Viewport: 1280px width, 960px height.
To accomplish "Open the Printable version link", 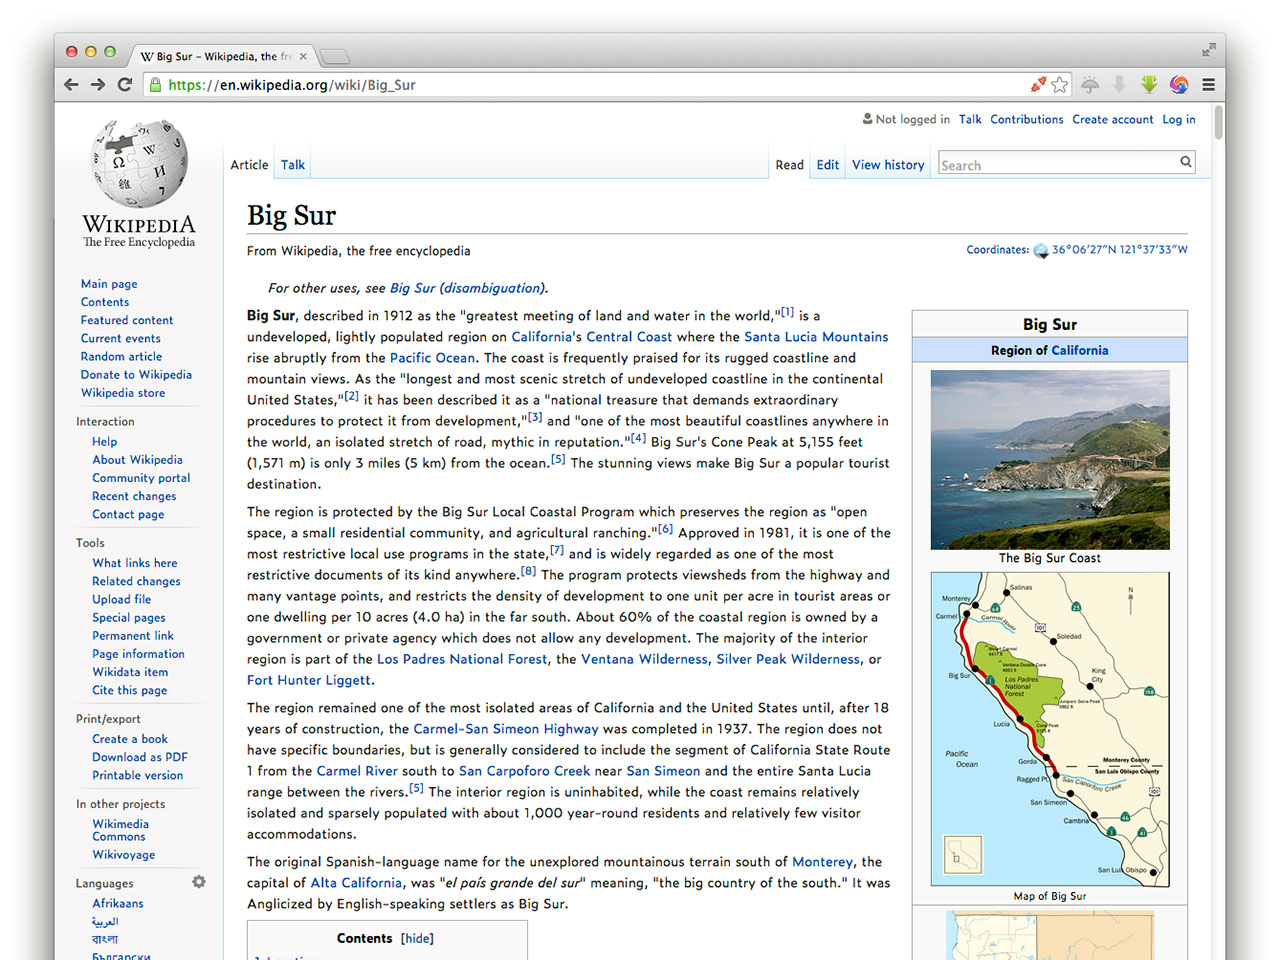I will (138, 775).
